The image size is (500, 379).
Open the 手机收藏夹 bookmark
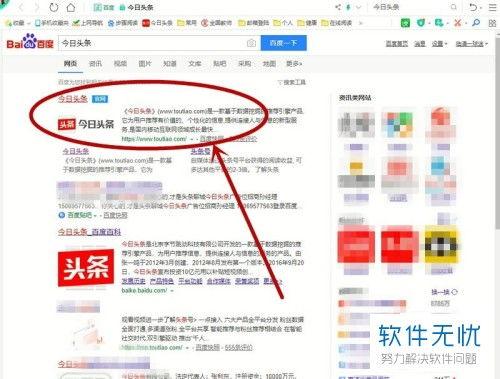coord(52,23)
